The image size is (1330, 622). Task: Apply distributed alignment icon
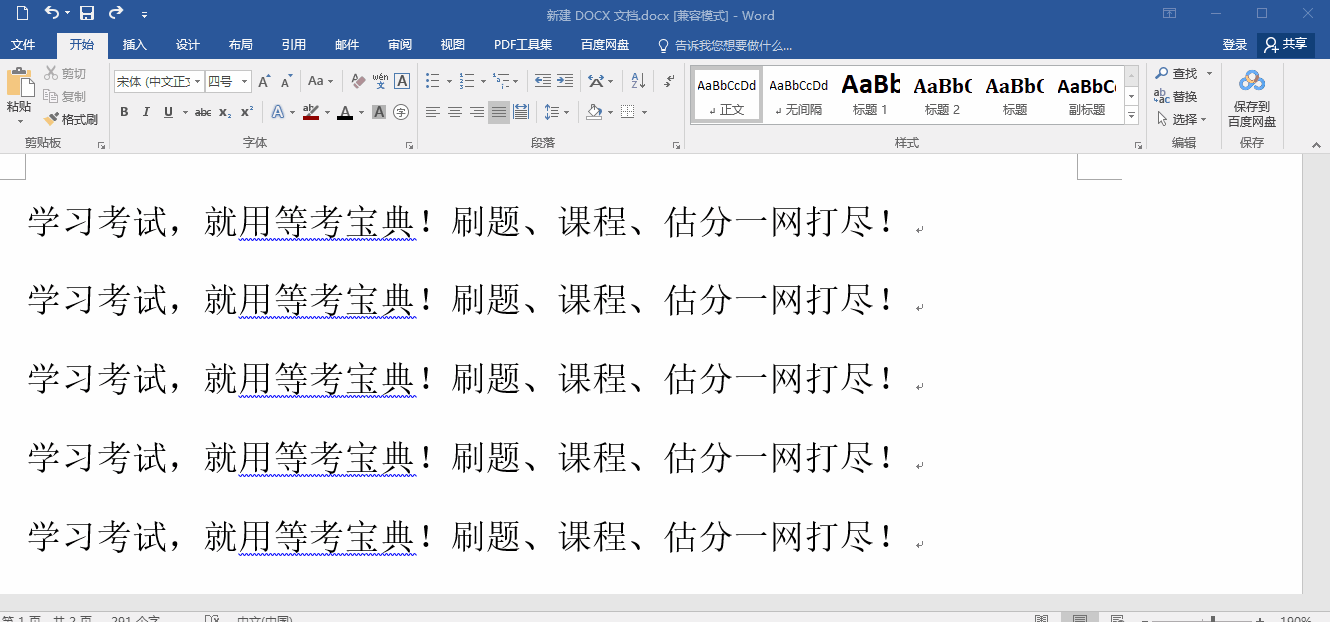521,112
